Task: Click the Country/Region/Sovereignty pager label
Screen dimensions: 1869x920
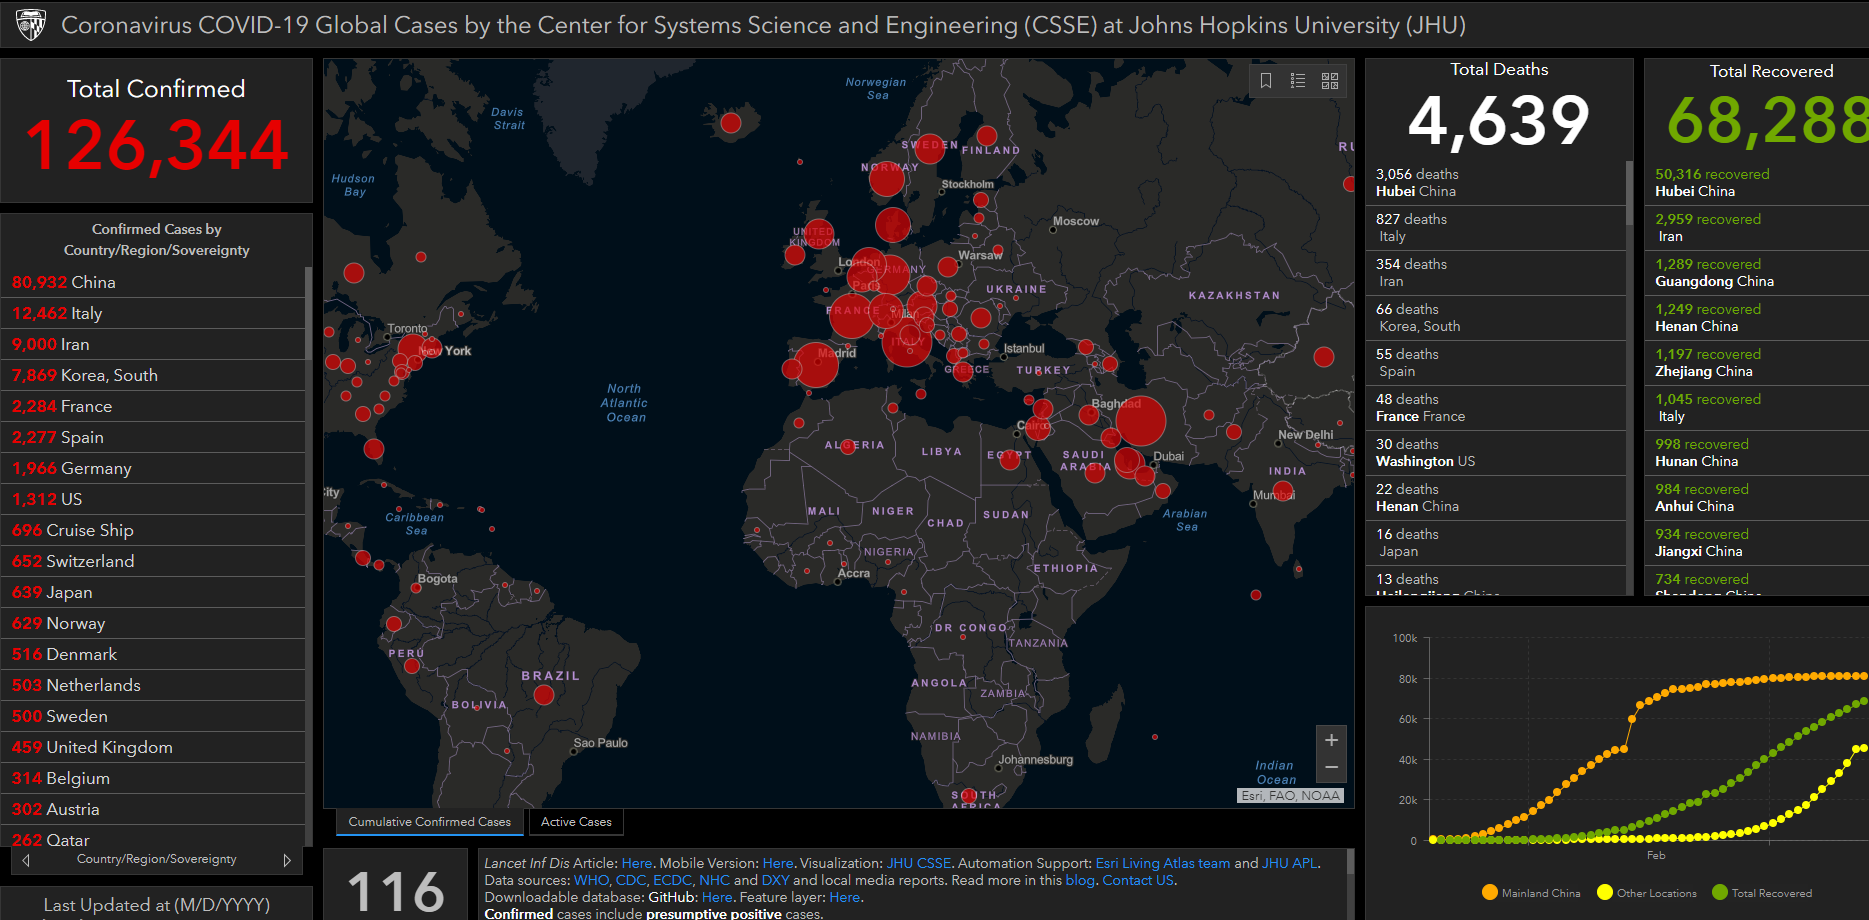Action: pos(157,859)
